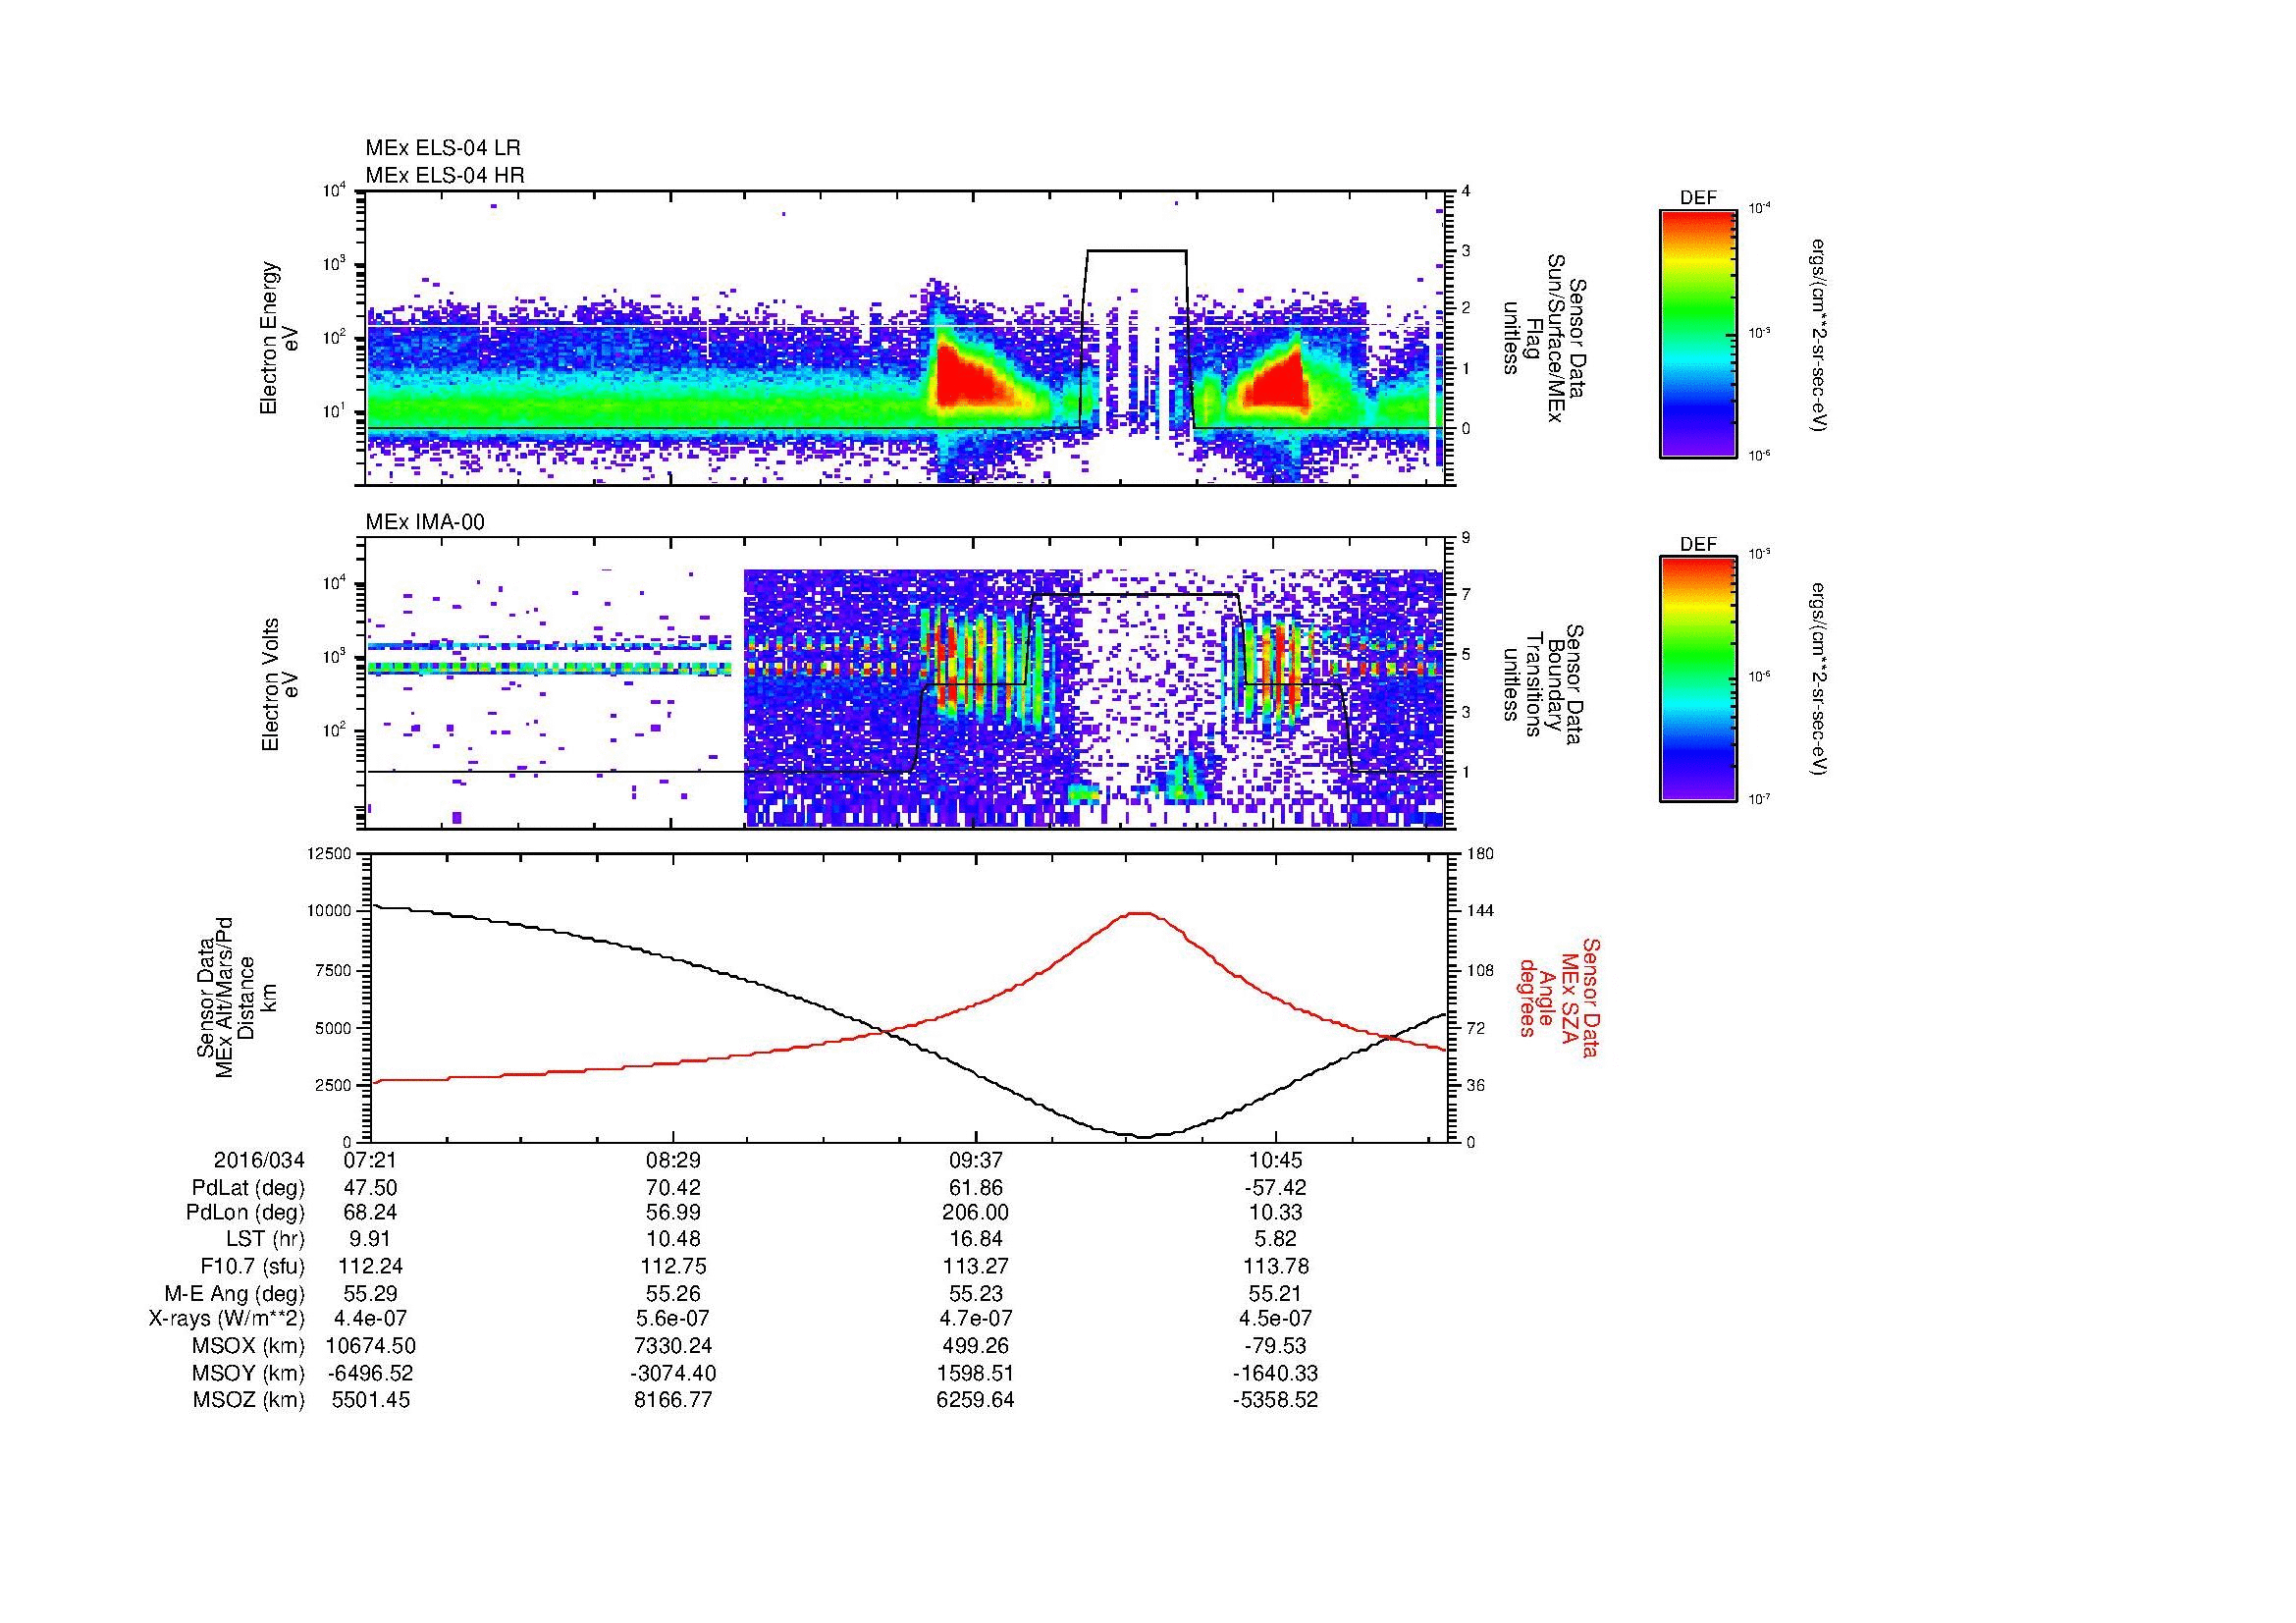Click the altitude axis tick '12500'
Viewport: 2296px width, 1623px height.
tap(331, 854)
